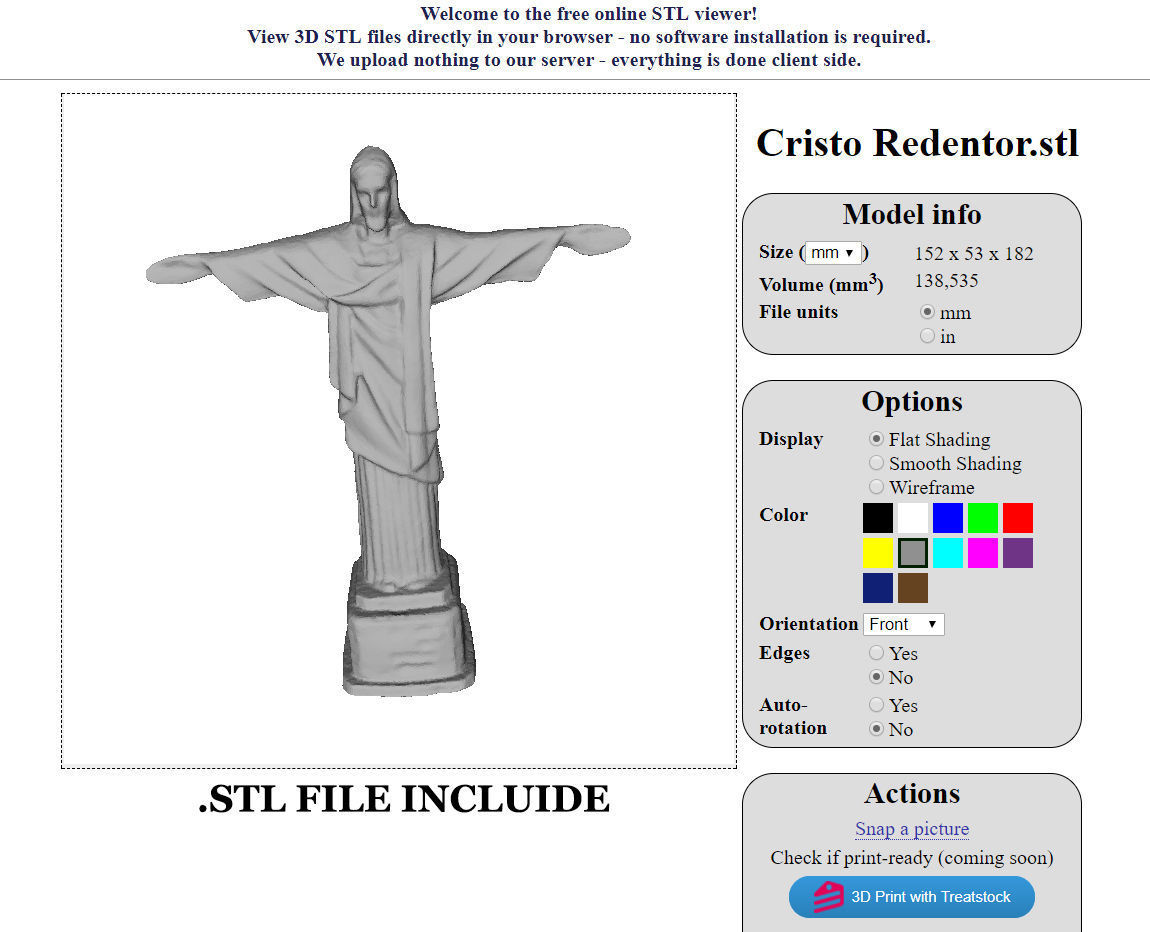Select inches as the file units

pyautogui.click(x=928, y=336)
